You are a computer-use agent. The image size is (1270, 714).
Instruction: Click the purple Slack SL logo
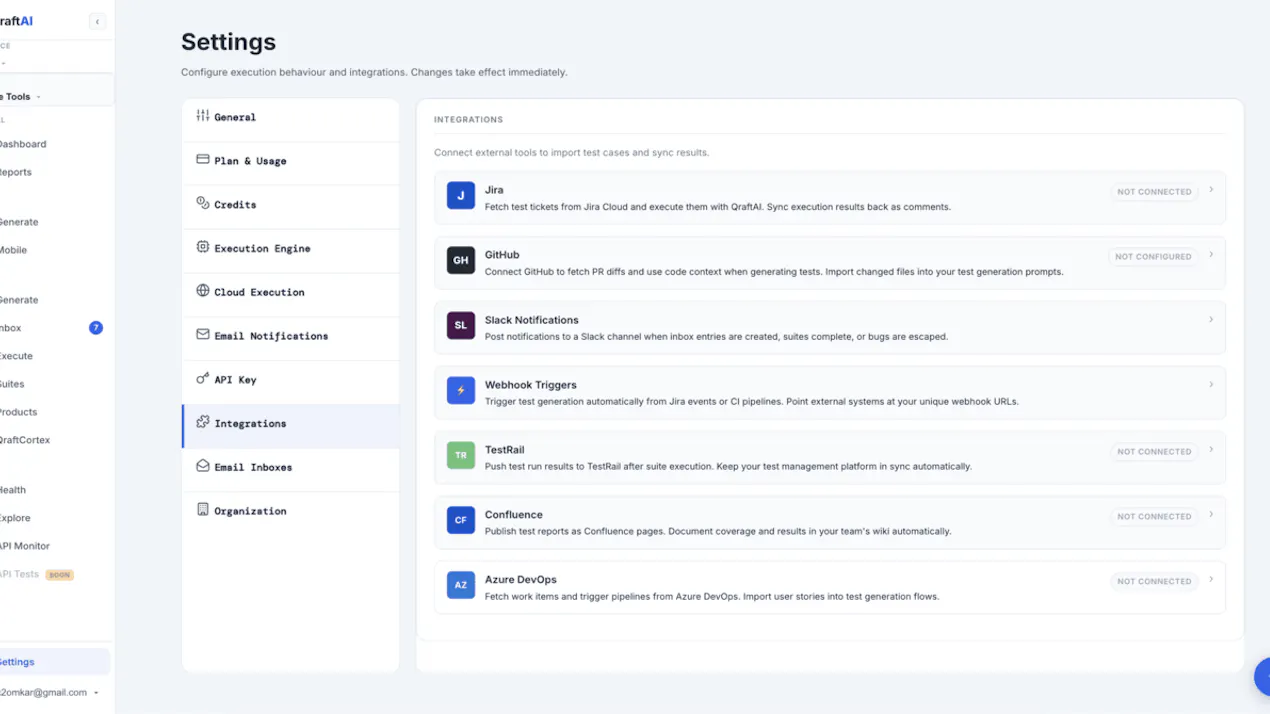pos(461,325)
